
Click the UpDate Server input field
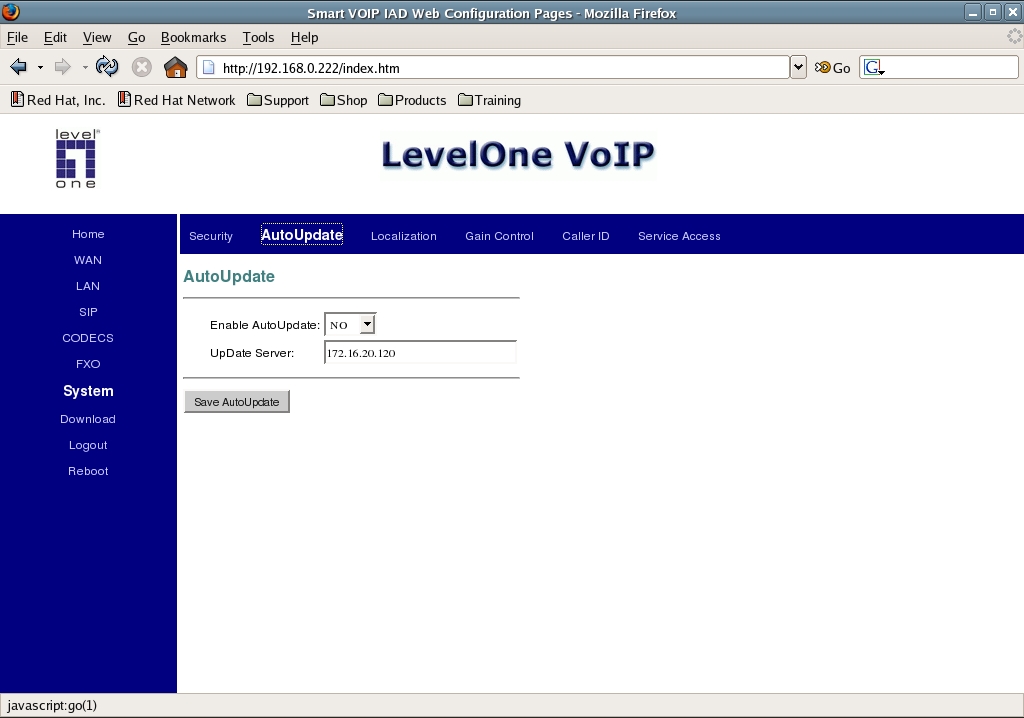[420, 353]
